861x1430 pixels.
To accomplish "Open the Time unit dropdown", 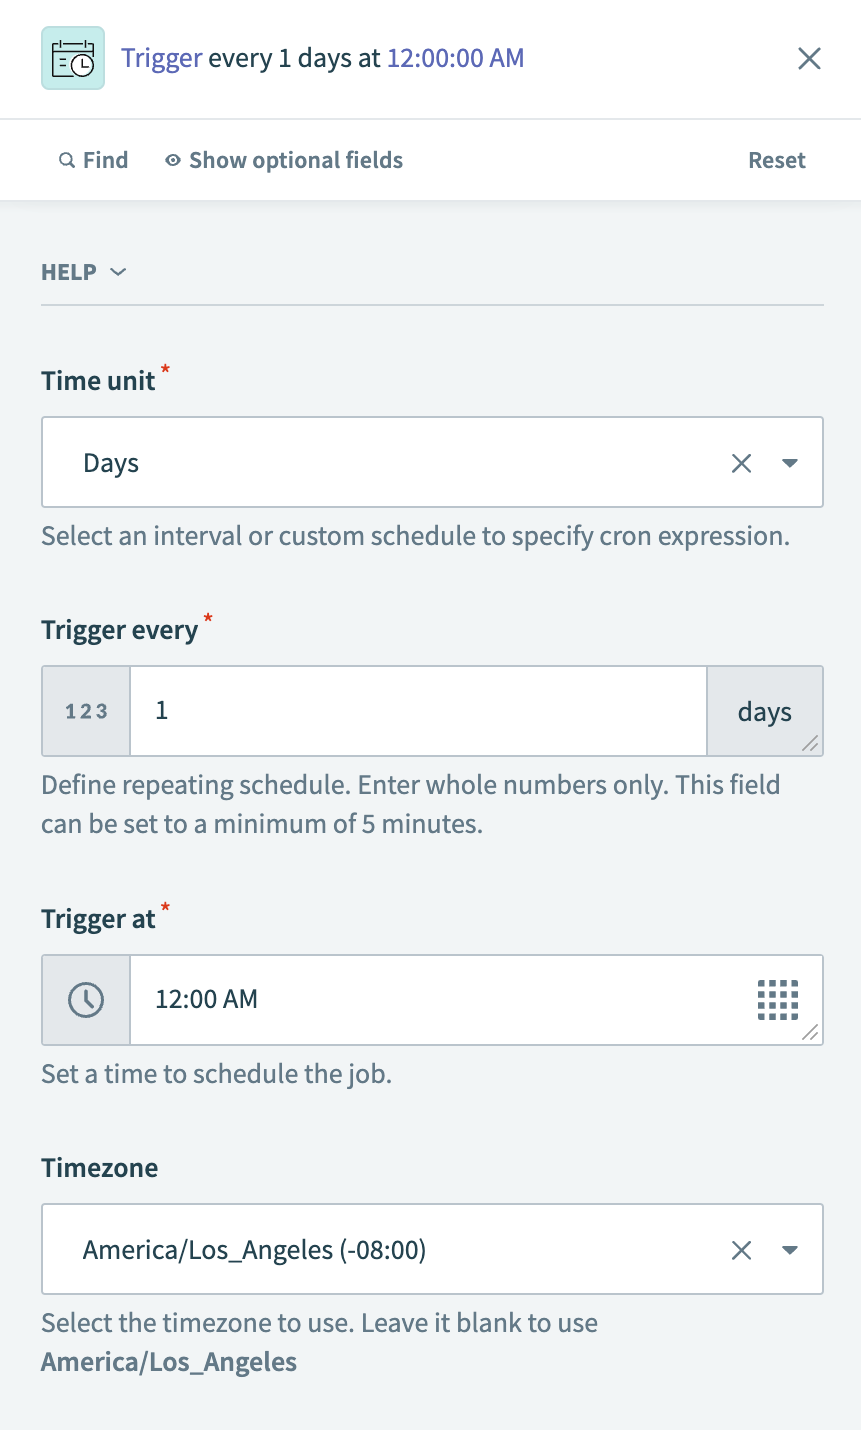I will coord(789,462).
